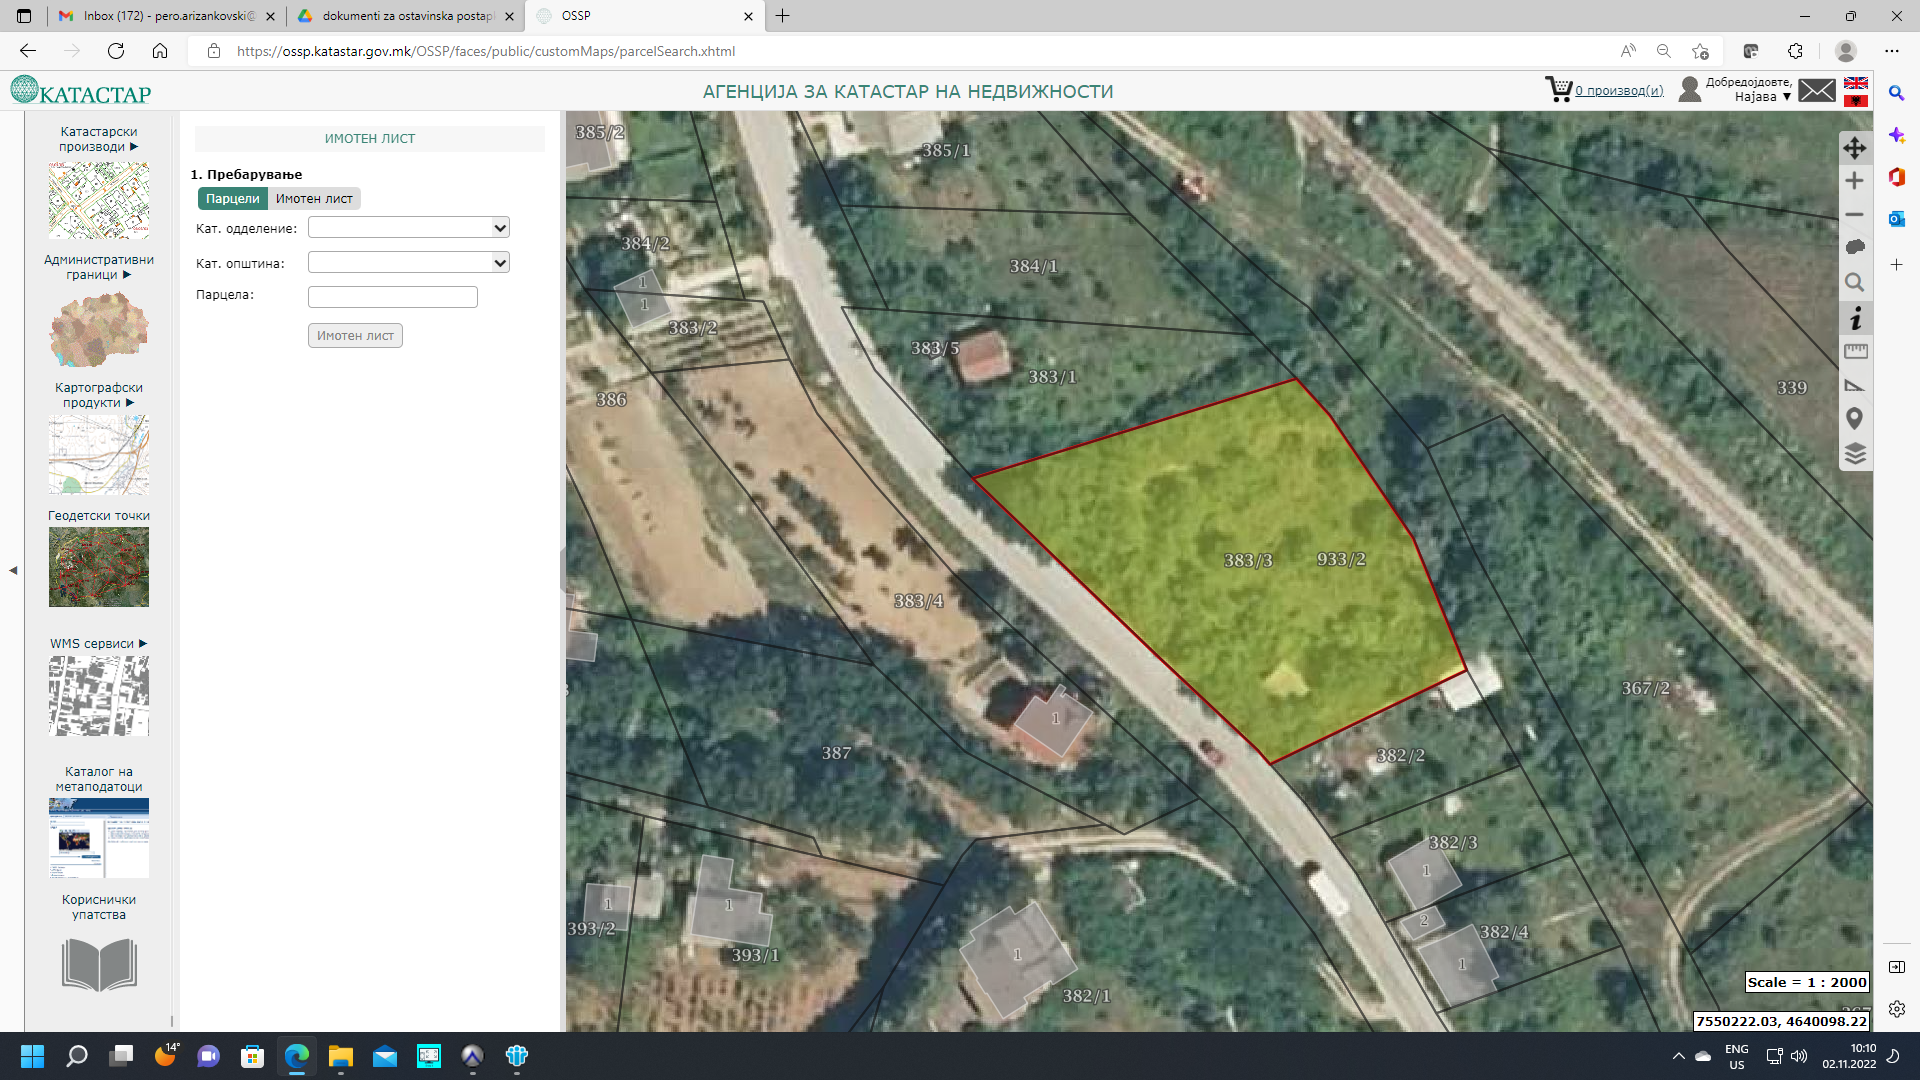The width and height of the screenshot is (1920, 1080).
Task: Open the Кат. одделение dropdown
Action: [409, 228]
